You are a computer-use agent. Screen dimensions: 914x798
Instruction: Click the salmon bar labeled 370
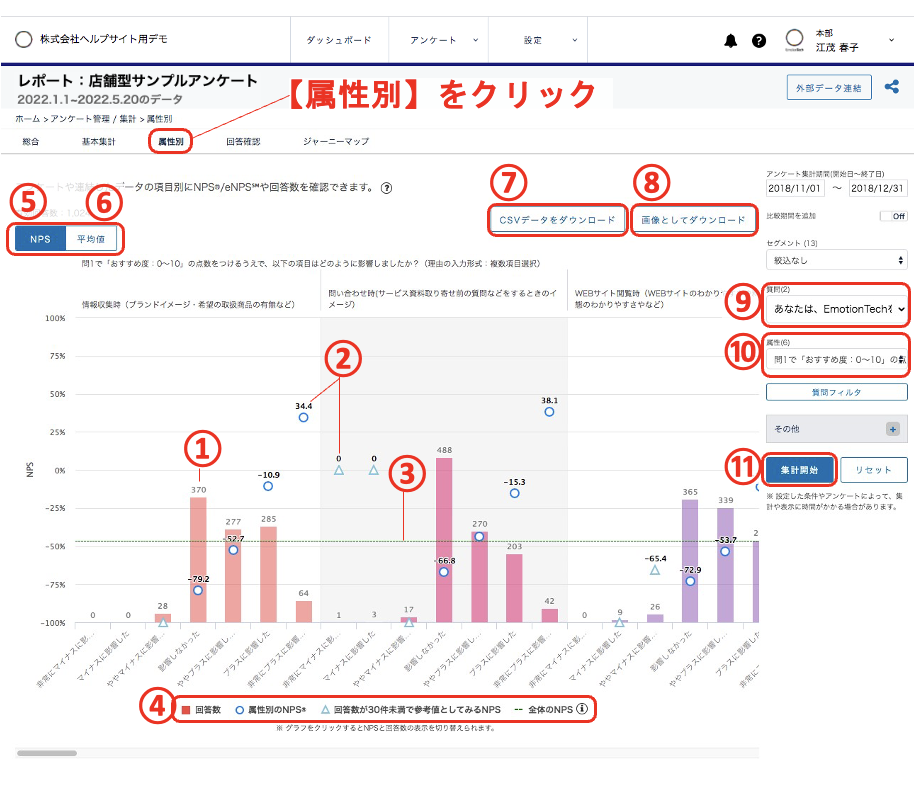click(x=198, y=560)
